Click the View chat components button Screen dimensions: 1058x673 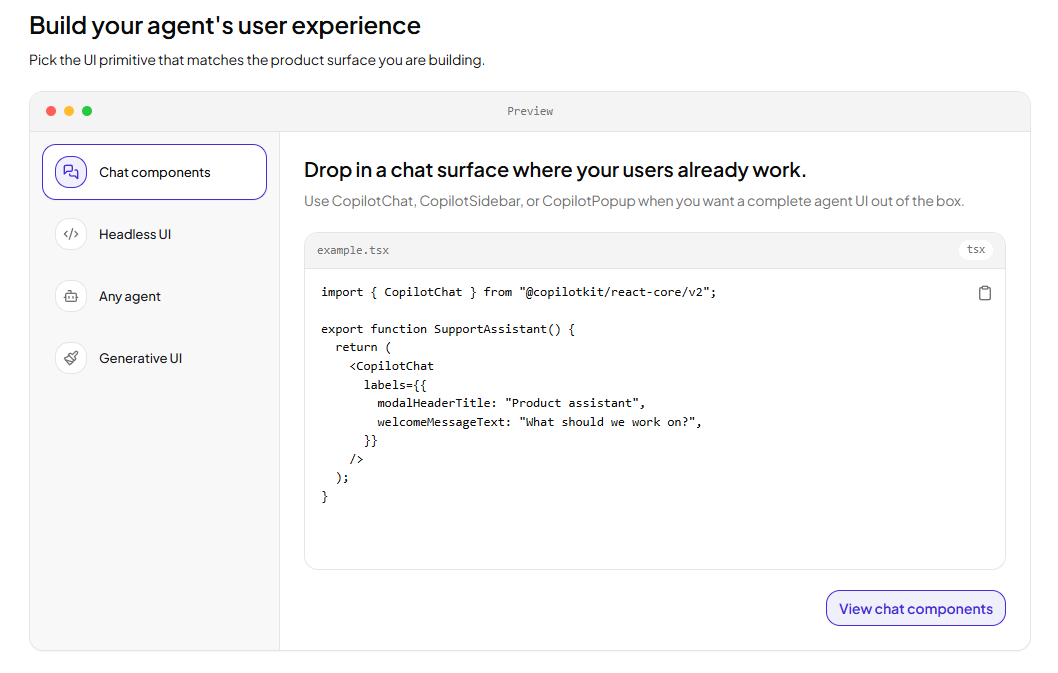pyautogui.click(x=916, y=608)
